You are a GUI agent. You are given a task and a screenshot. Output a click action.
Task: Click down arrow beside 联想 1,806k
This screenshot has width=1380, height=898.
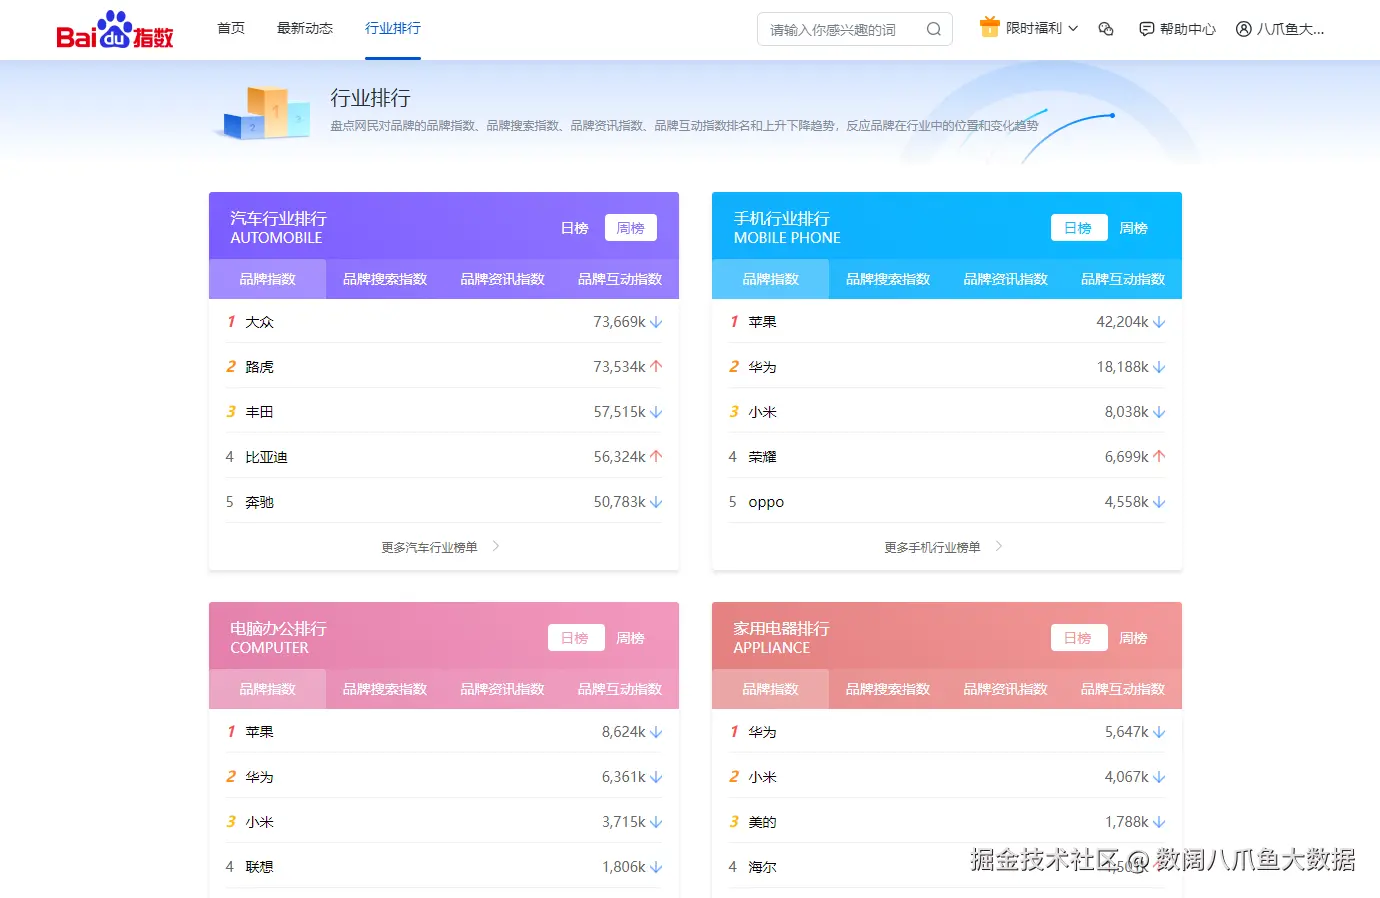656,867
